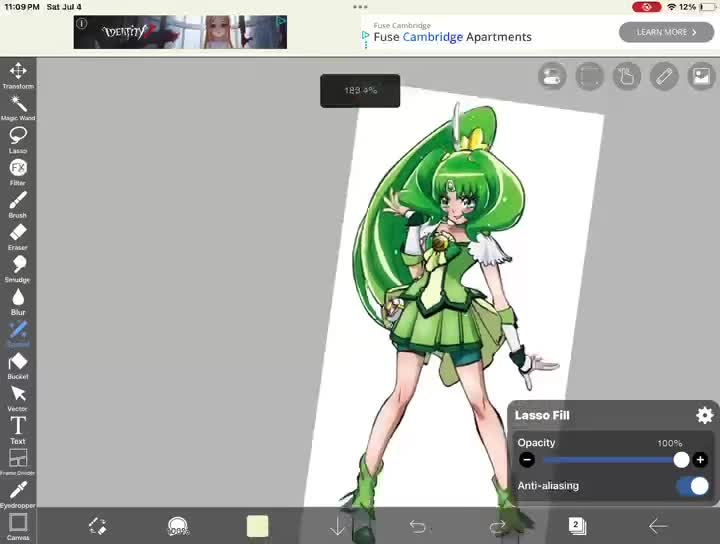Open the Fuse Cambridge Apartments ad link
720x544 pixels.
452,37
